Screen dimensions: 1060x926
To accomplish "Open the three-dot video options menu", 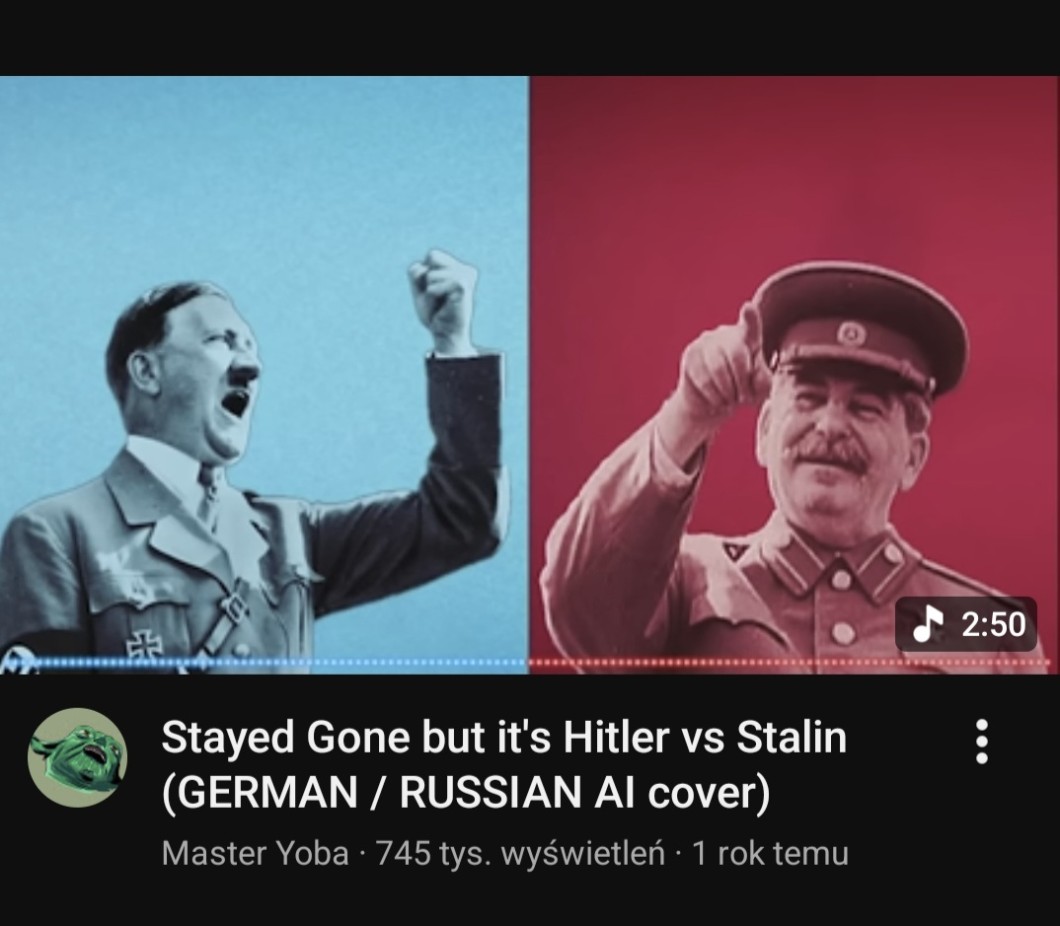I will (x=982, y=741).
